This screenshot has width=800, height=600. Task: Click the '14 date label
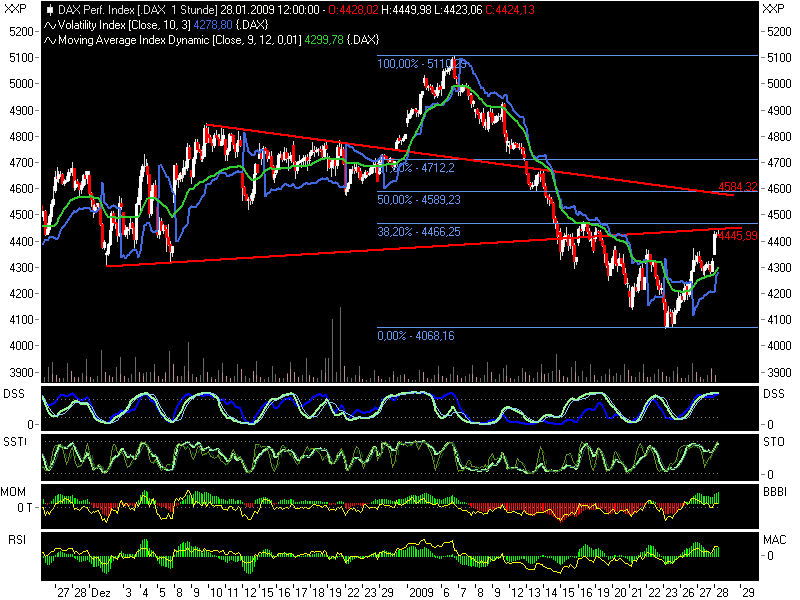pos(552,592)
